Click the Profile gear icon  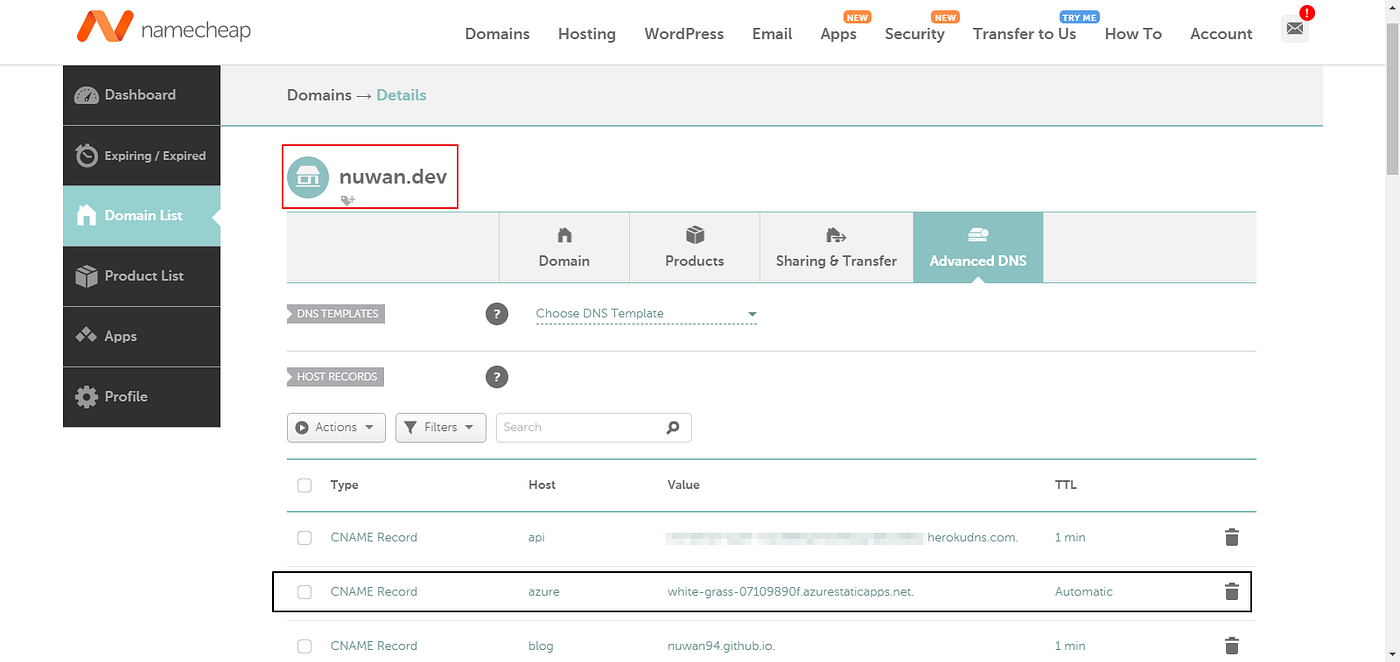(87, 396)
